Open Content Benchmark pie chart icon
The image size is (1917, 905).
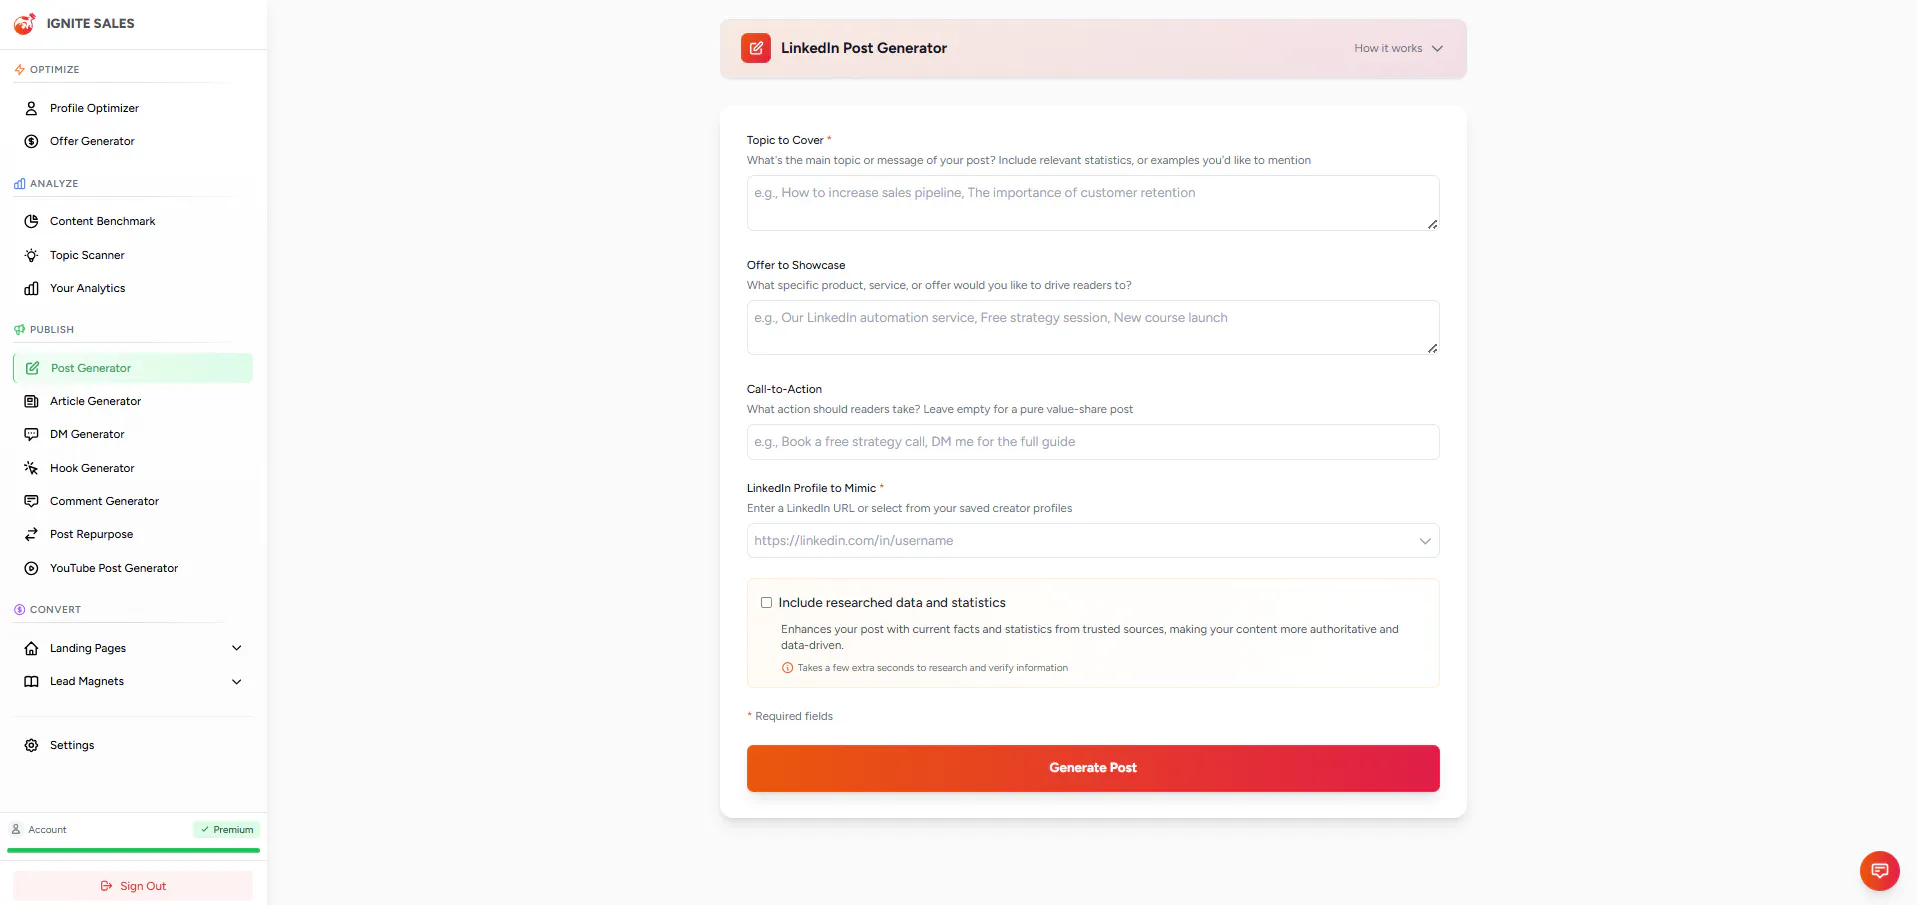pos(31,221)
